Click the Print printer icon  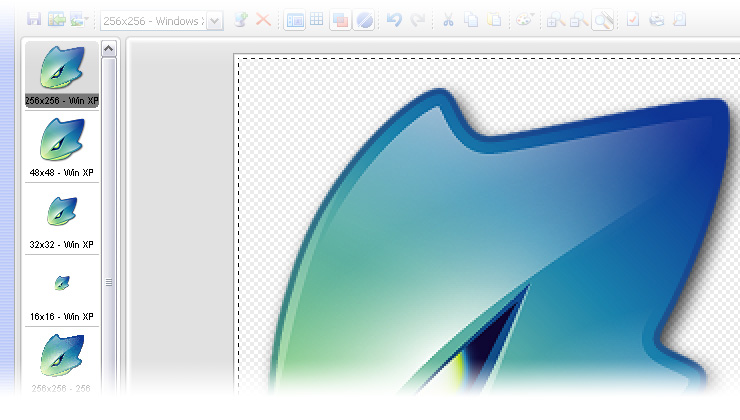[656, 20]
